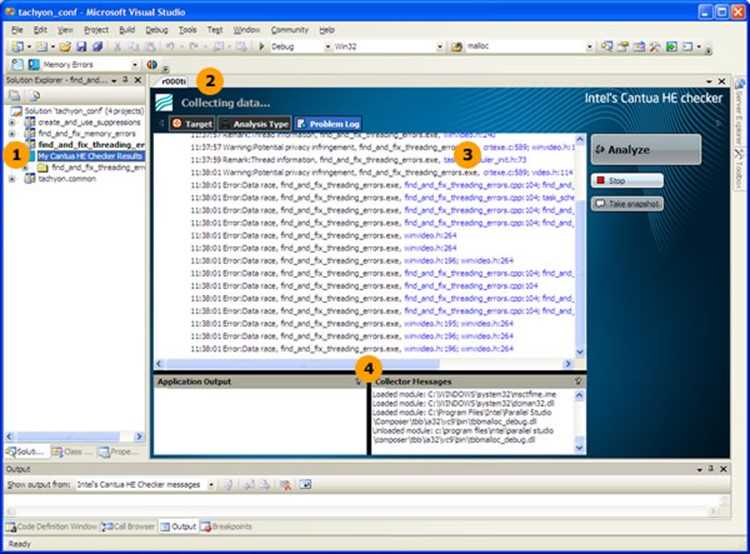The image size is (750, 554).
Task: Click the Analyze button
Action: point(646,150)
